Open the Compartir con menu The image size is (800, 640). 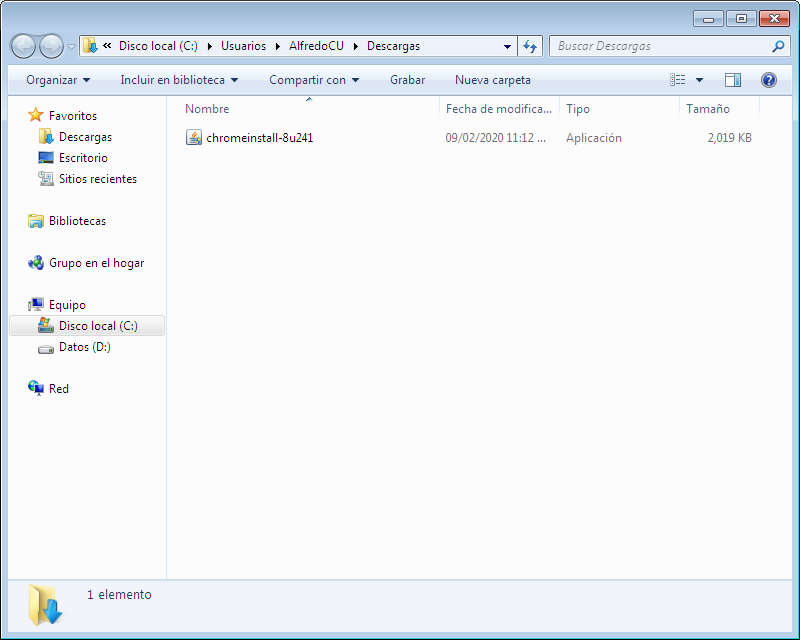314,80
